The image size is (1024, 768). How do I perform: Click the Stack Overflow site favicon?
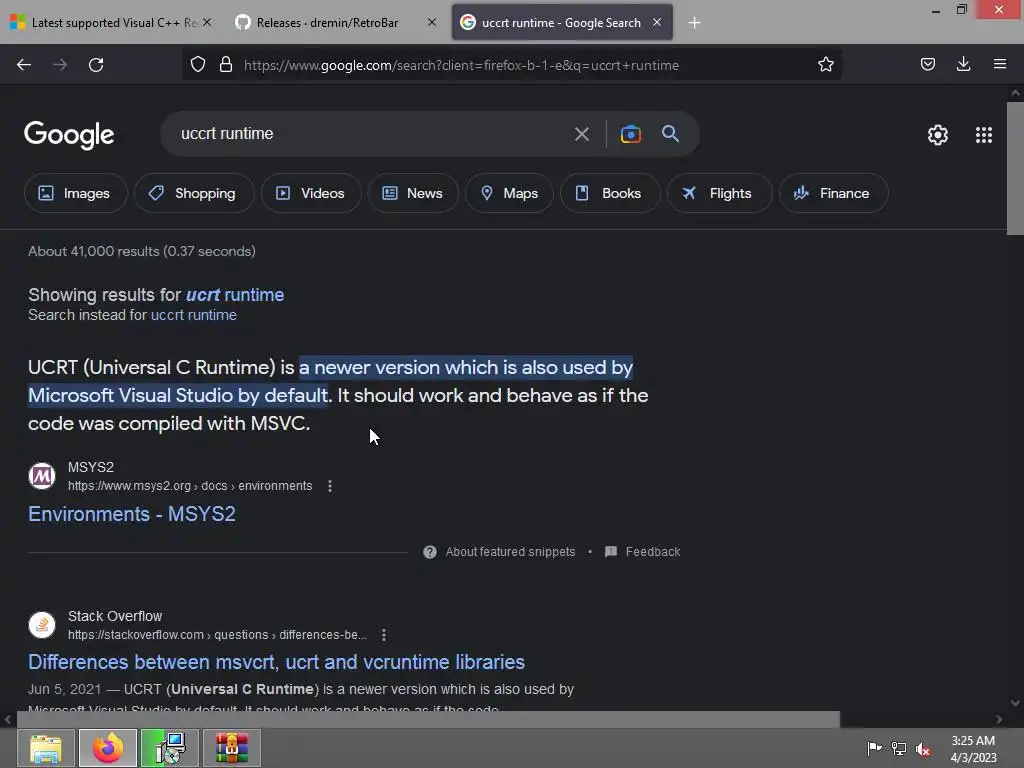[42, 625]
